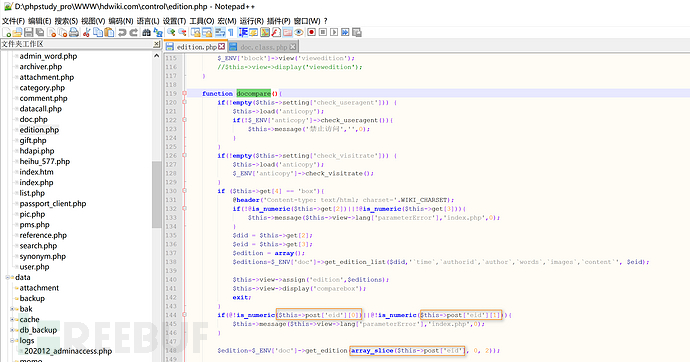Click the Open file folder icon
Viewport: 690px width, 362px height.
17,32
